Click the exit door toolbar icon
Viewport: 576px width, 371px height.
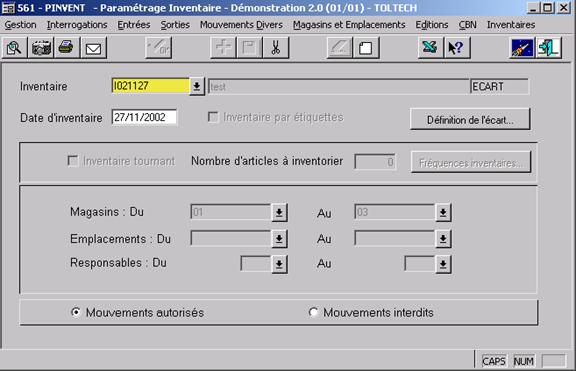(x=549, y=48)
